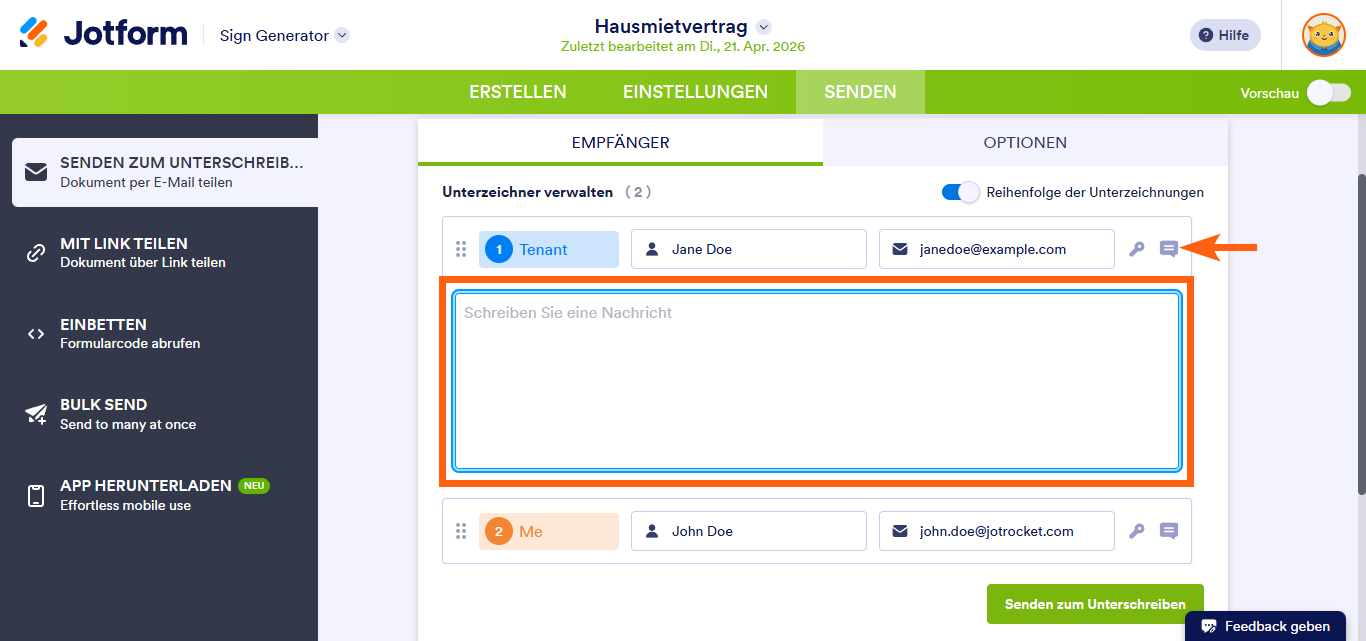The width and height of the screenshot is (1366, 641).
Task: Click the key icon in John Doe's row
Action: tap(1137, 531)
